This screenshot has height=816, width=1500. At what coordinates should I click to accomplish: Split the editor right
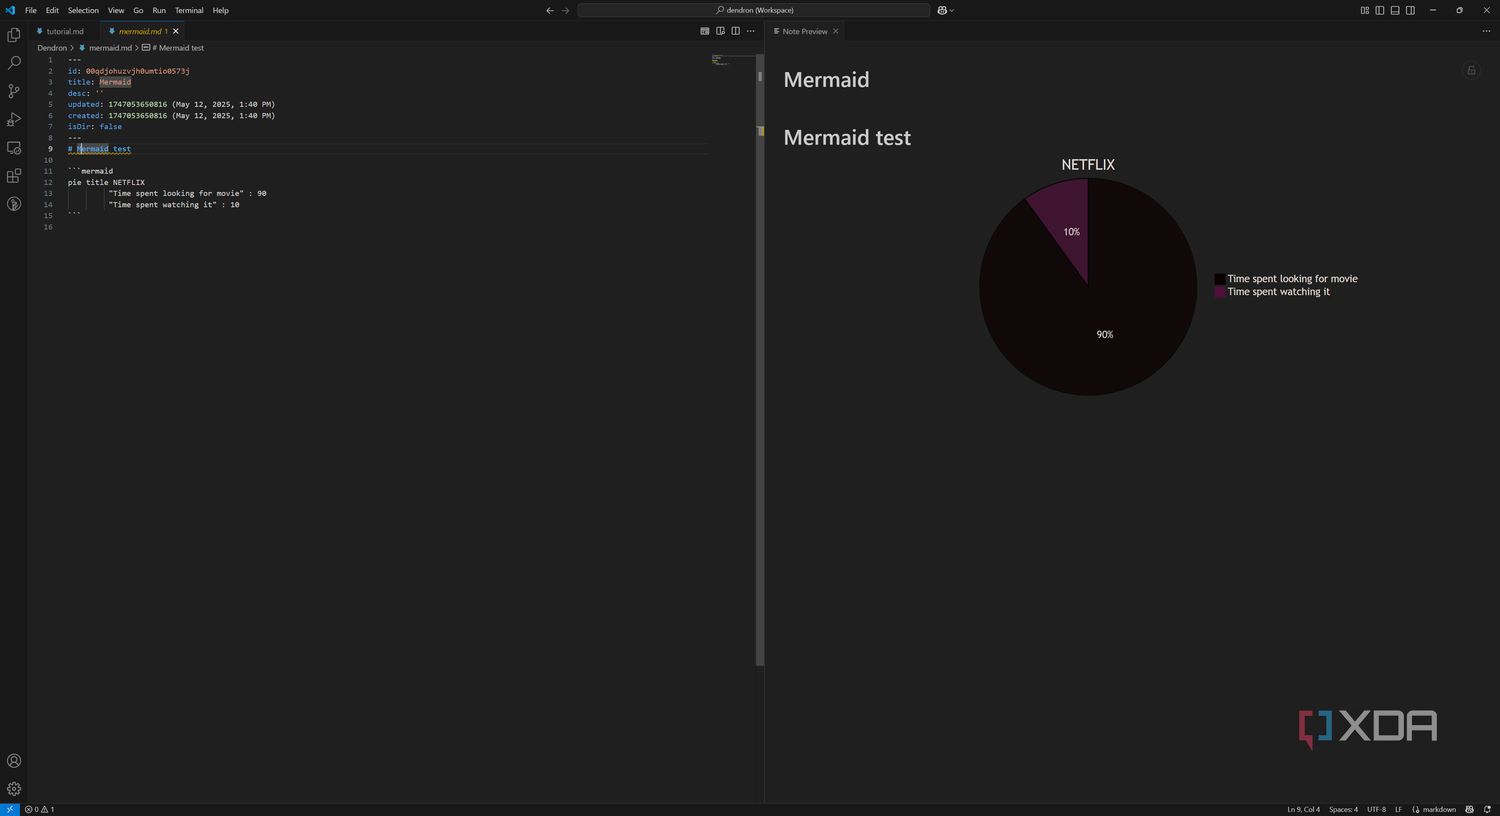pos(735,31)
